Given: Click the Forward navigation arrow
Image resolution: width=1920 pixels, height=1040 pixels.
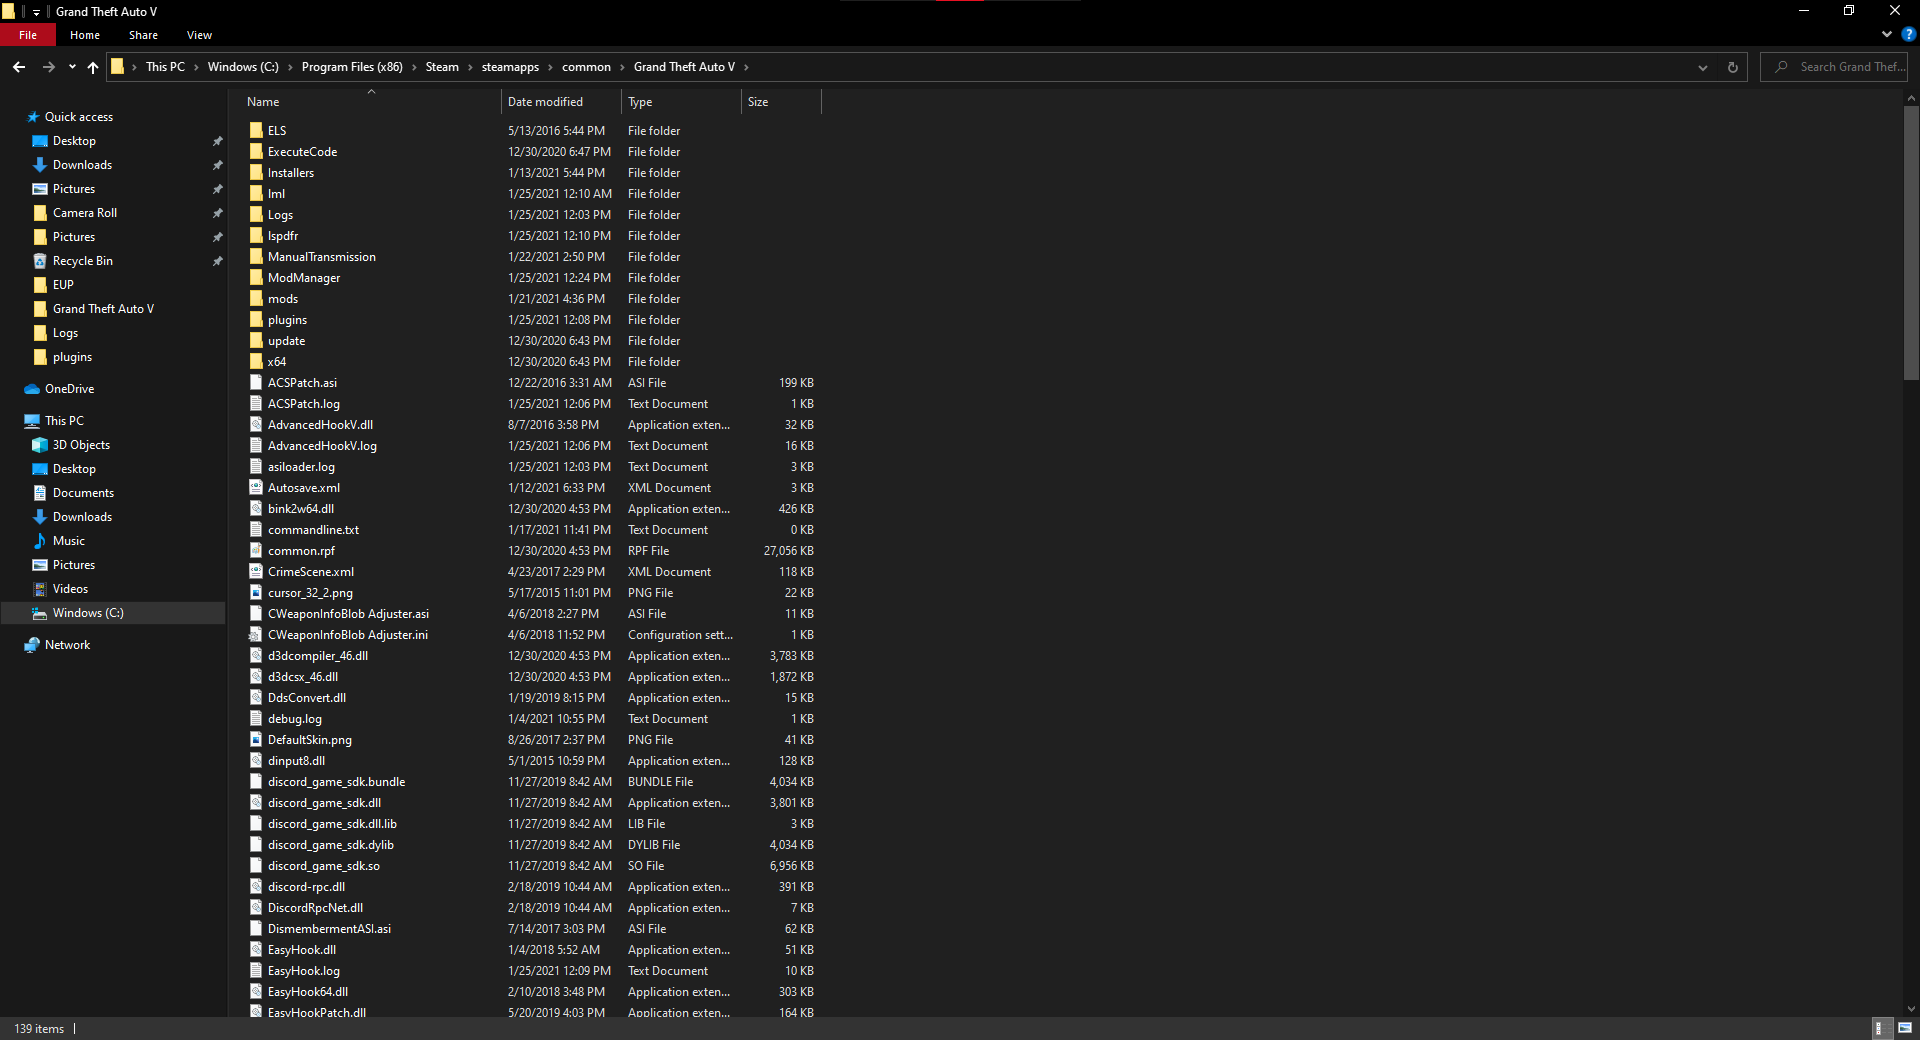Looking at the screenshot, I should pos(48,67).
